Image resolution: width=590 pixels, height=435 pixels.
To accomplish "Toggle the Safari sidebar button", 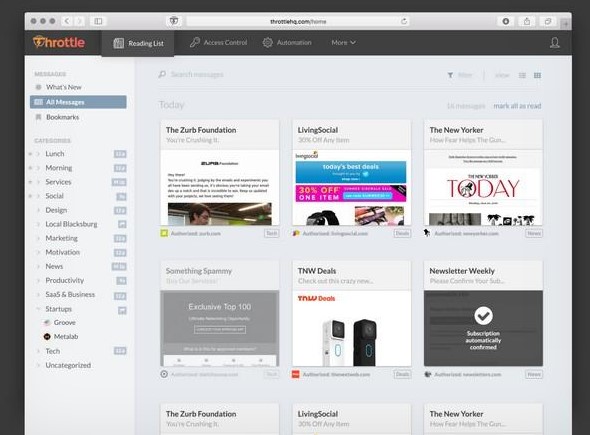I will coord(98,21).
